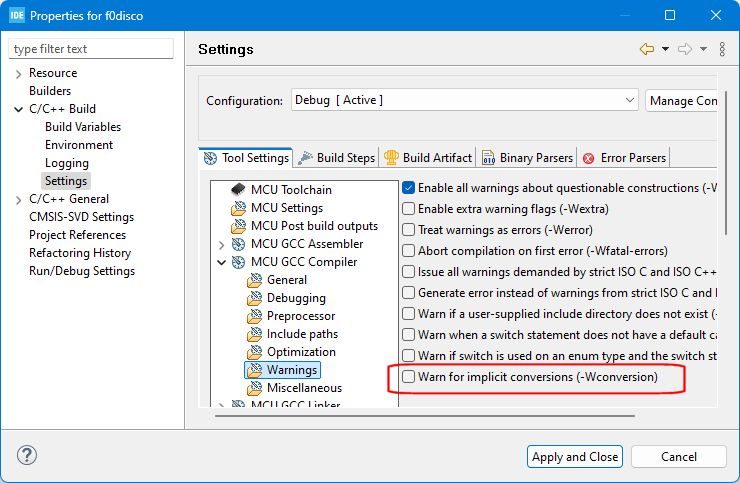
Task: Click the type filter text field
Action: (x=91, y=49)
